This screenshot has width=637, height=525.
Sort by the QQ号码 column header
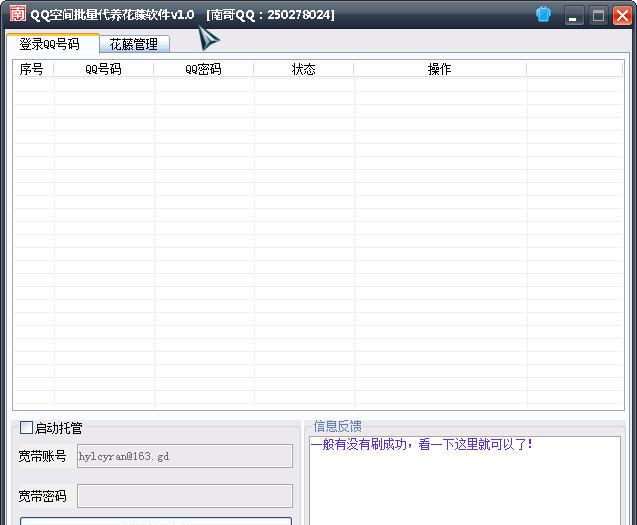click(103, 69)
